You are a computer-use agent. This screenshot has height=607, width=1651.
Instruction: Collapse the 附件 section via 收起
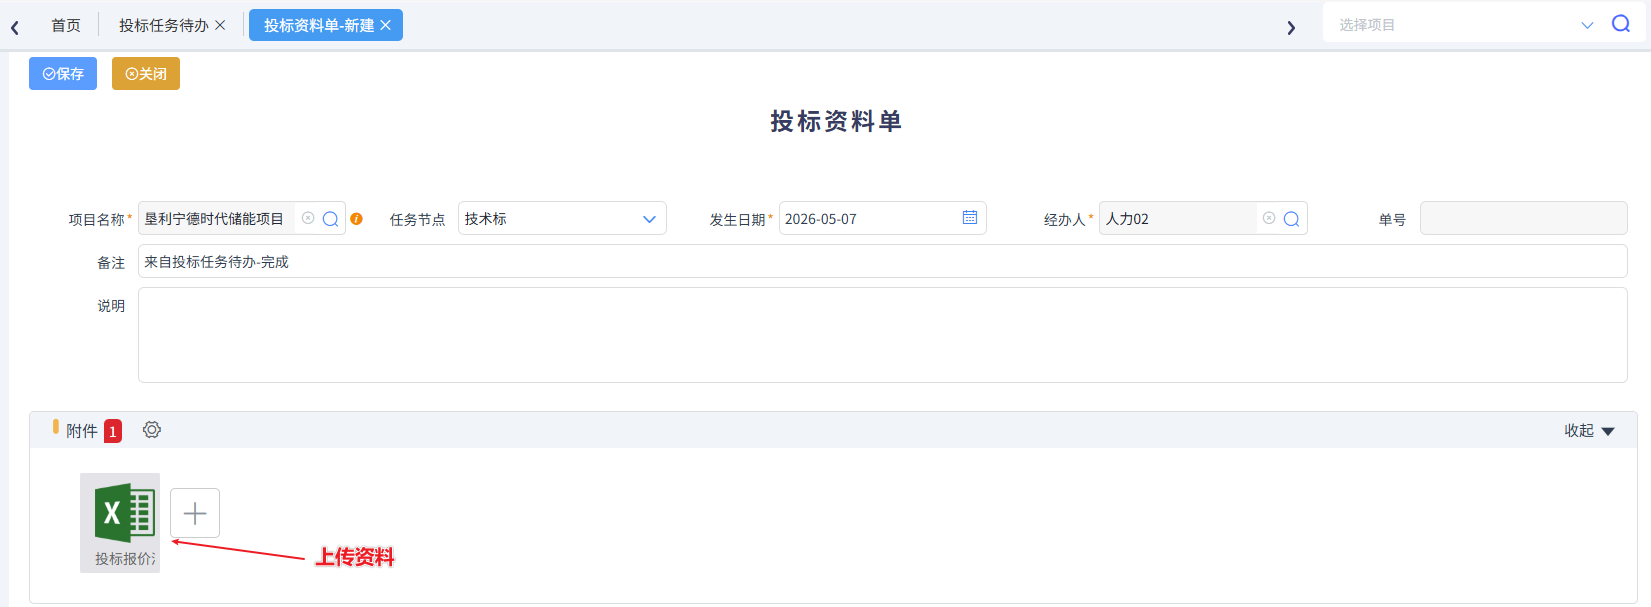[x=1589, y=431]
